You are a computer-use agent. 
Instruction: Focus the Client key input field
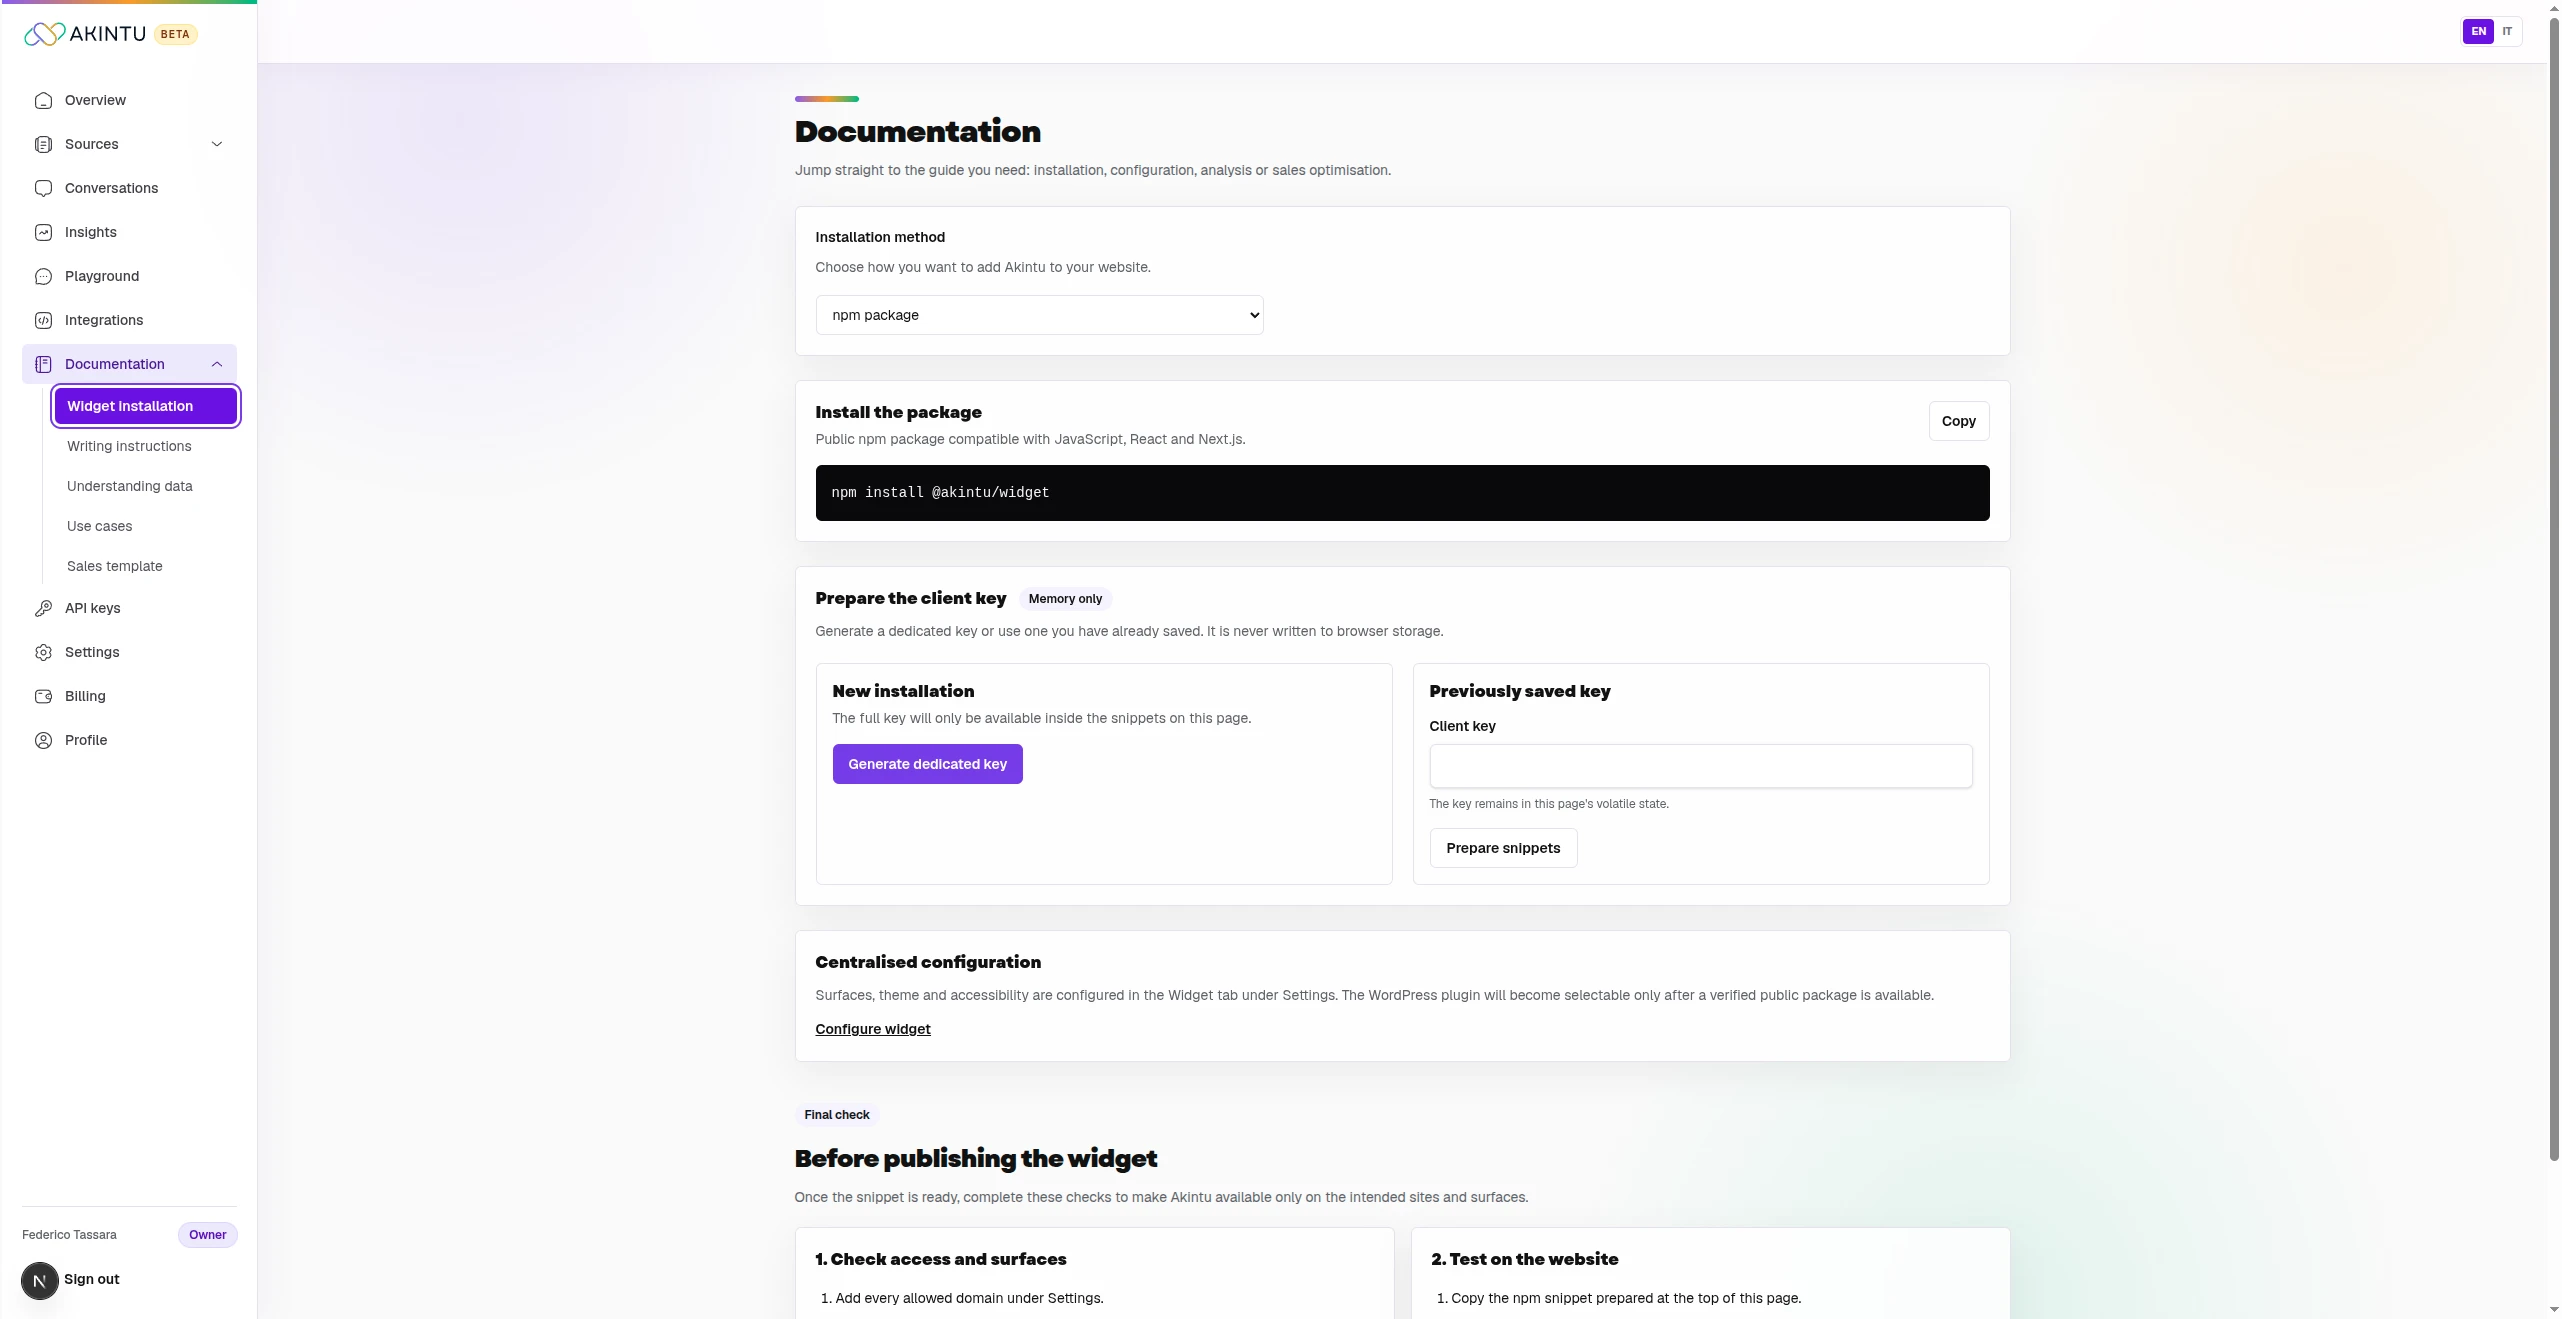coord(1701,766)
